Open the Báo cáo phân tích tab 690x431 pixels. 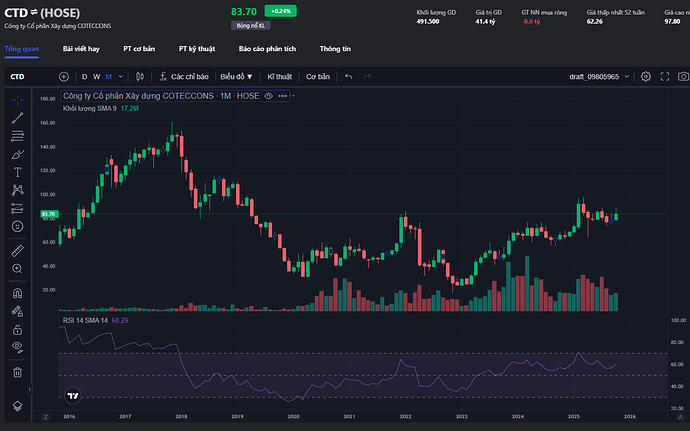(267, 48)
